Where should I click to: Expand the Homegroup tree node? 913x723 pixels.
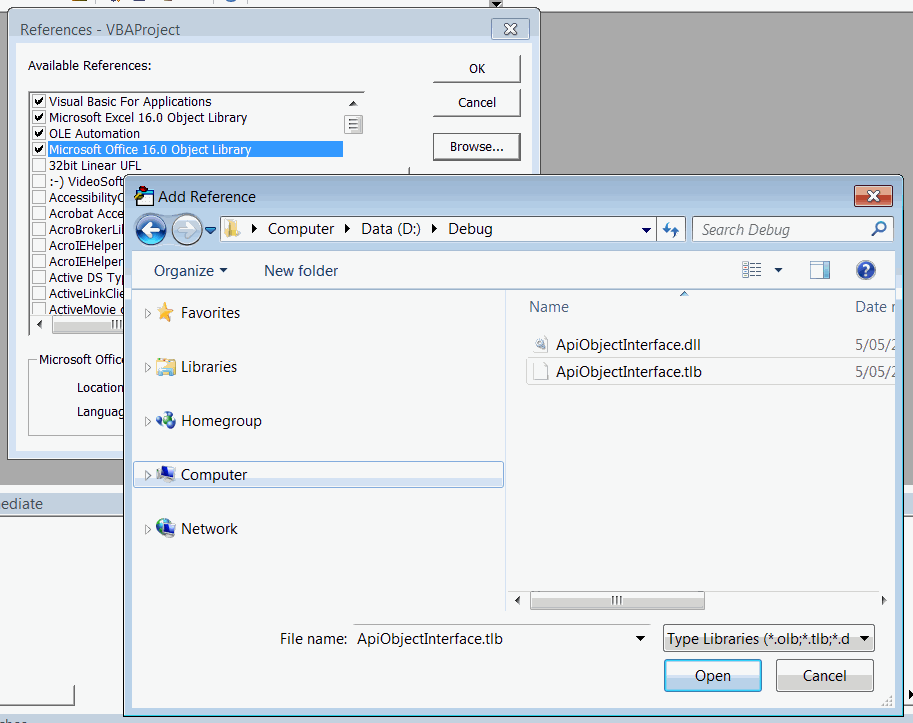pyautogui.click(x=147, y=421)
